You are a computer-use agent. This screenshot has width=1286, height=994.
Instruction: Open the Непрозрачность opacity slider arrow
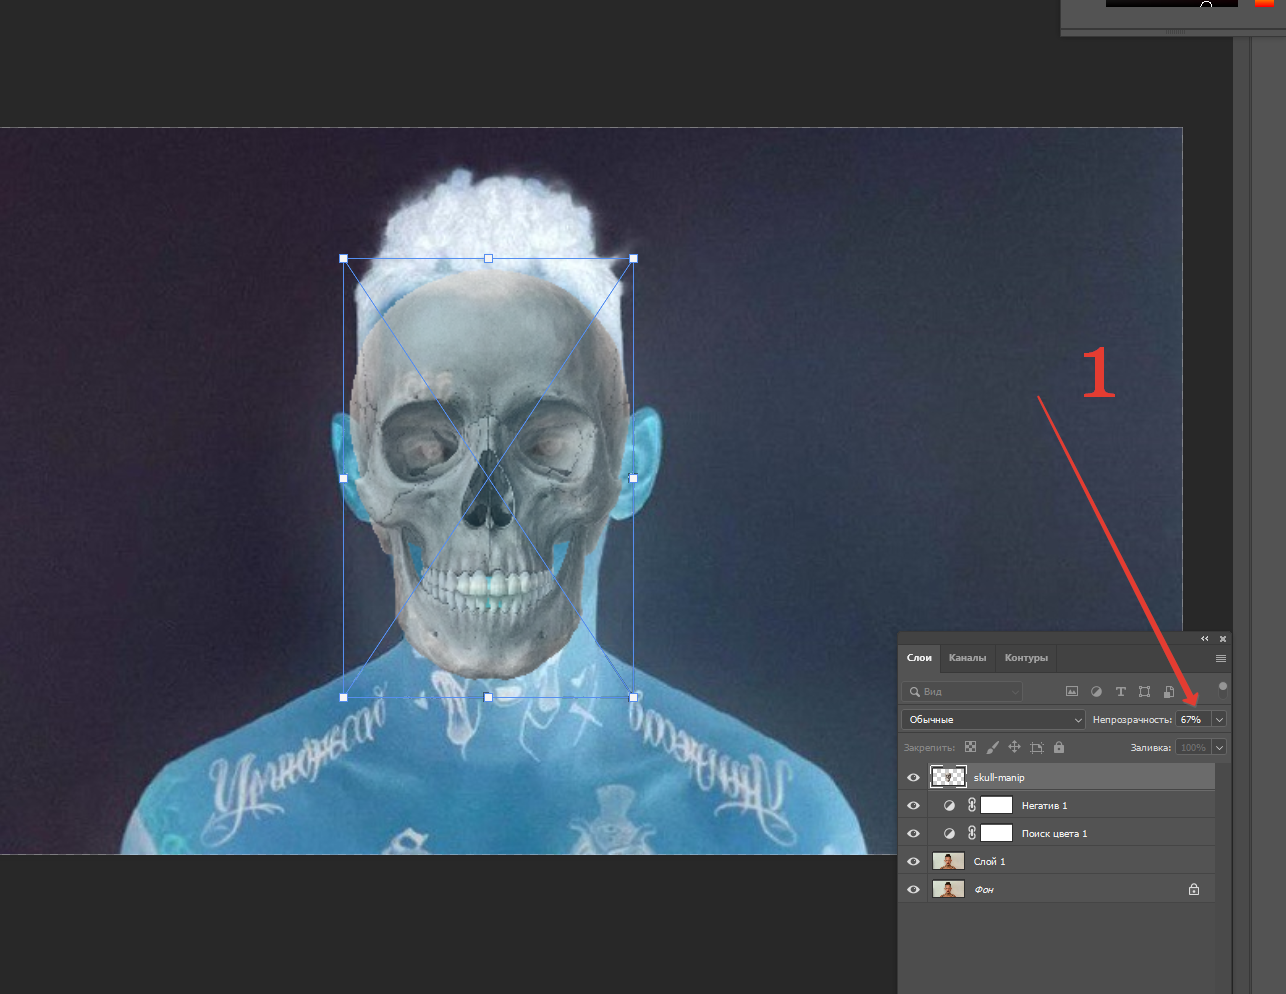1219,720
